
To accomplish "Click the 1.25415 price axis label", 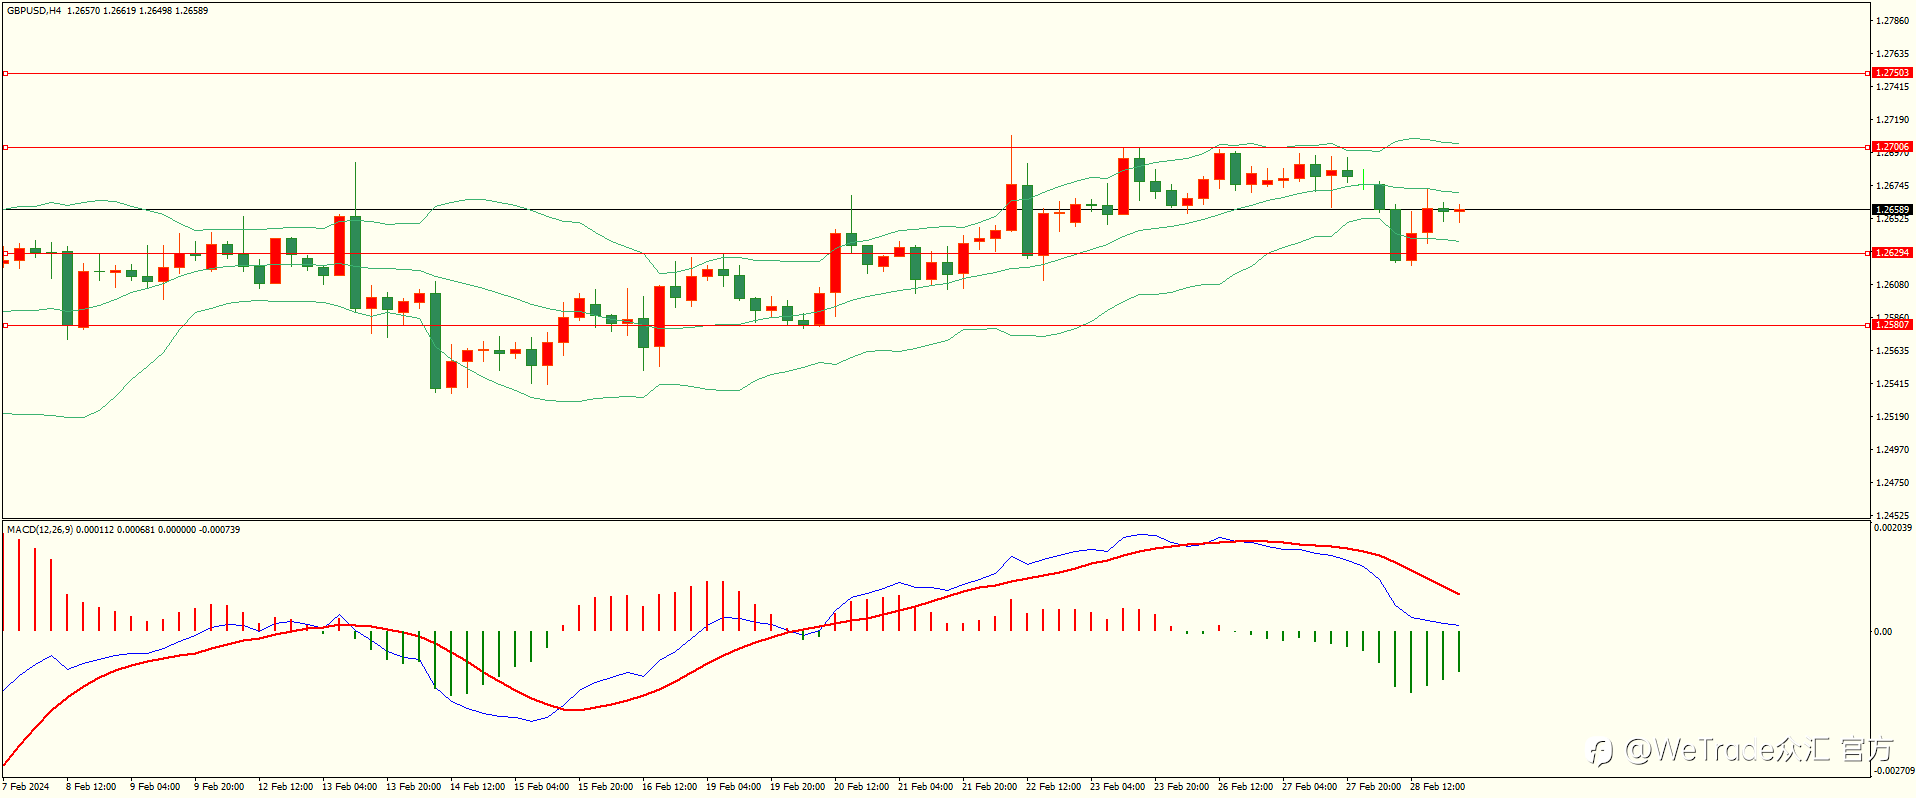I will (1893, 384).
